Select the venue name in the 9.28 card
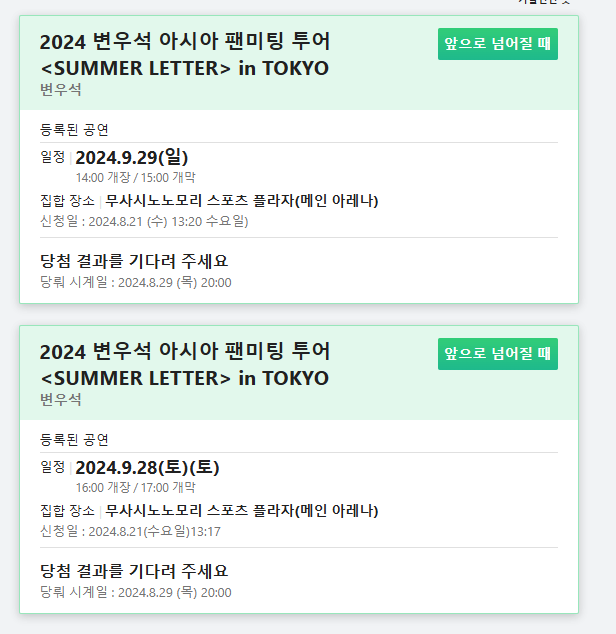The image size is (616, 634). [241, 511]
